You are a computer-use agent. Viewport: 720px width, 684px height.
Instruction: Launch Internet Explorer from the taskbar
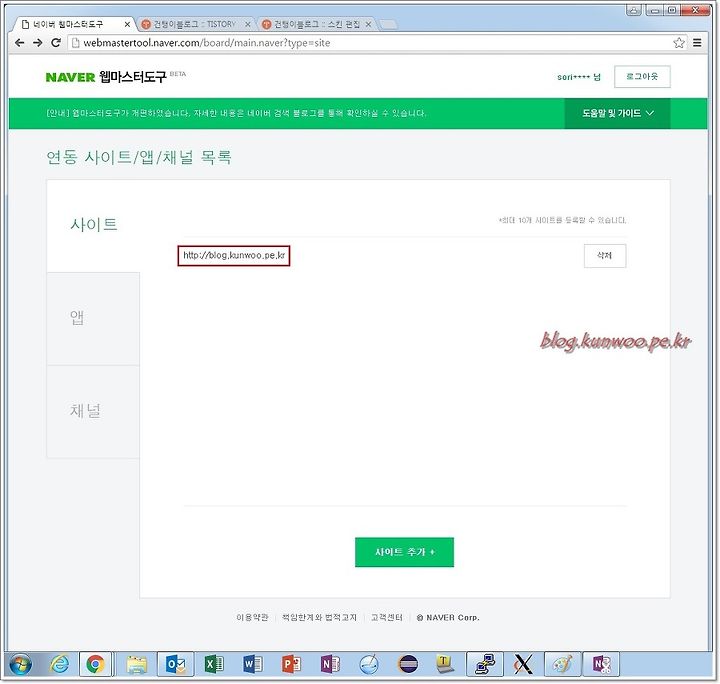59,664
